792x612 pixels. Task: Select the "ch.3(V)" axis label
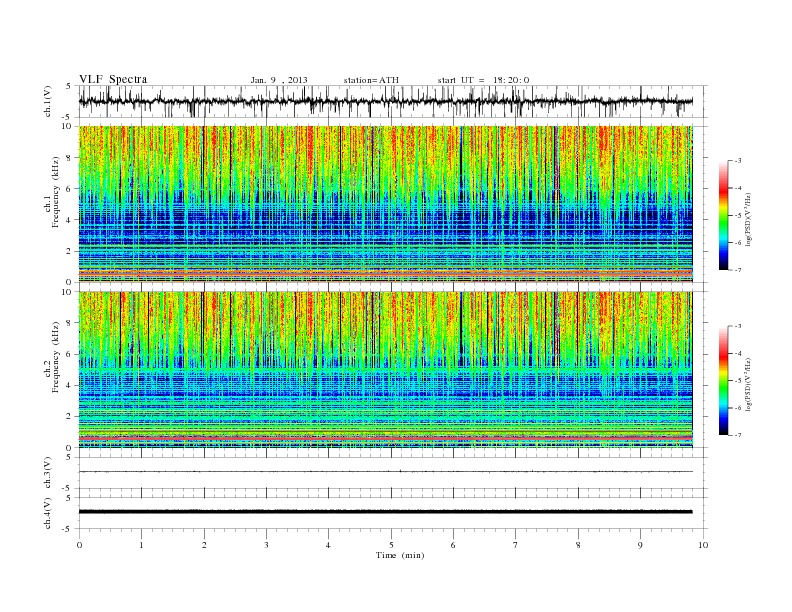tap(48, 473)
